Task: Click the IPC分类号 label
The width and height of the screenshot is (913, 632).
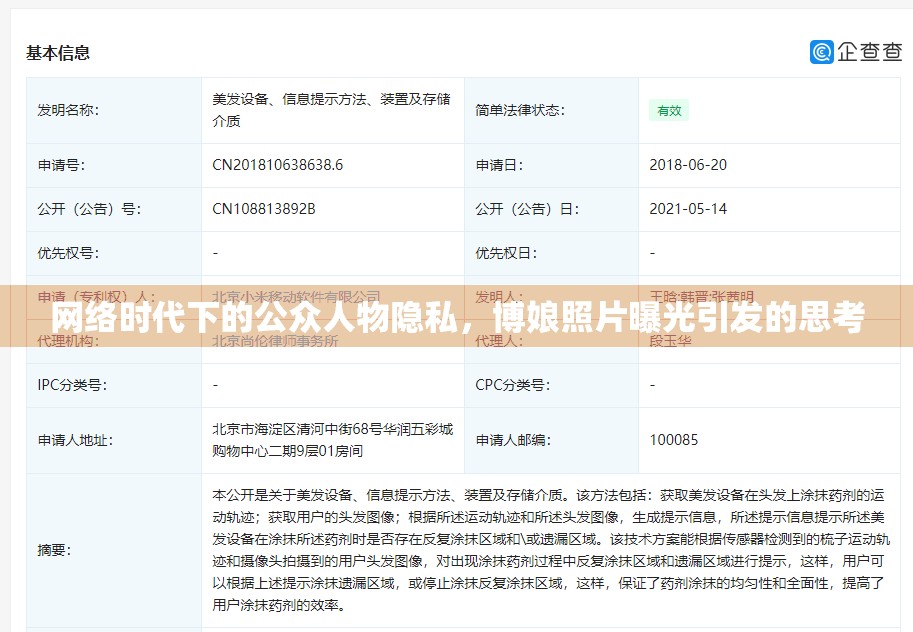Action: point(72,385)
